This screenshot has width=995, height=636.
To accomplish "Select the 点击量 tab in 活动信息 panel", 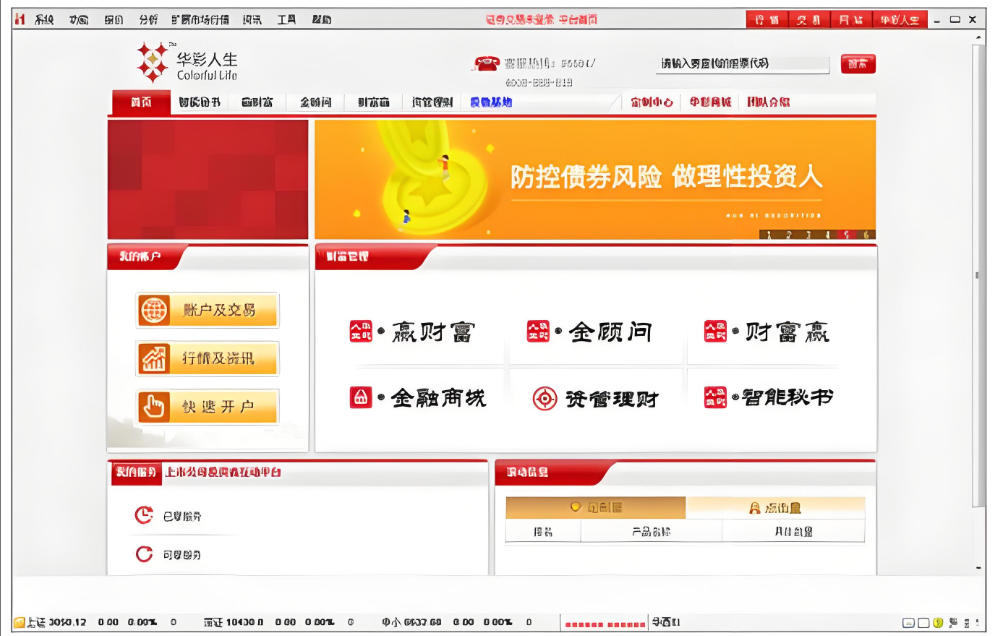I will (775, 507).
